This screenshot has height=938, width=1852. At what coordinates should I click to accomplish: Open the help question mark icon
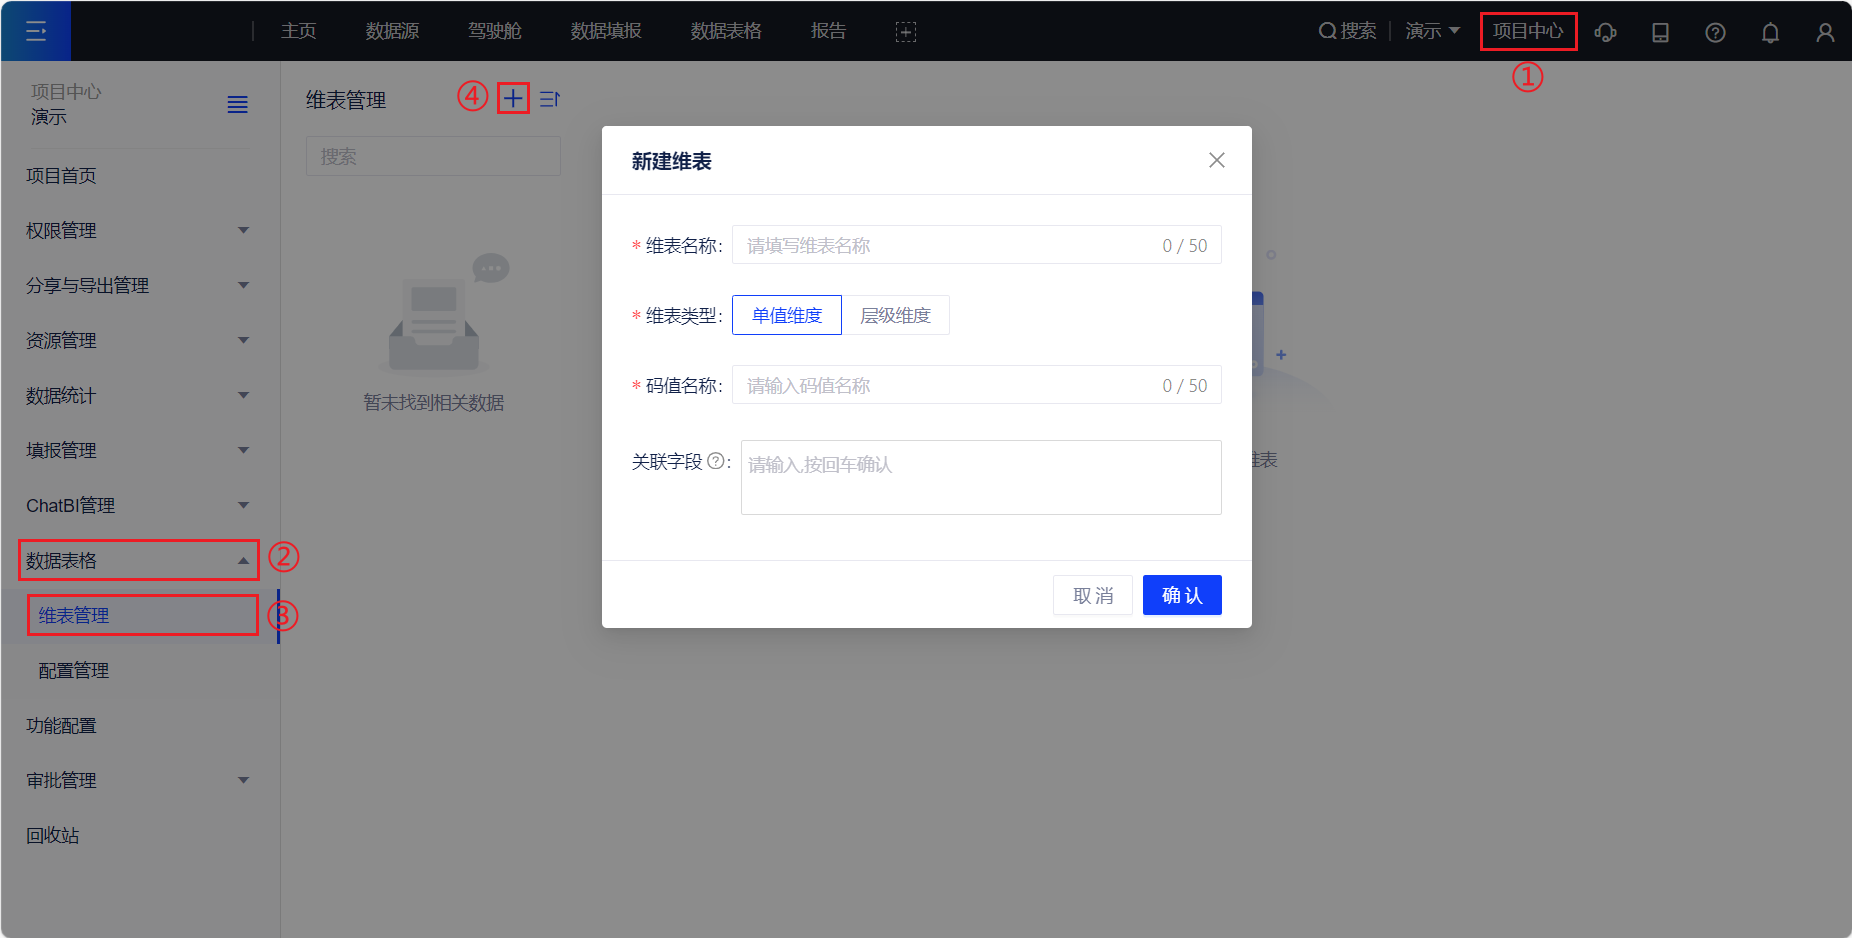1714,32
